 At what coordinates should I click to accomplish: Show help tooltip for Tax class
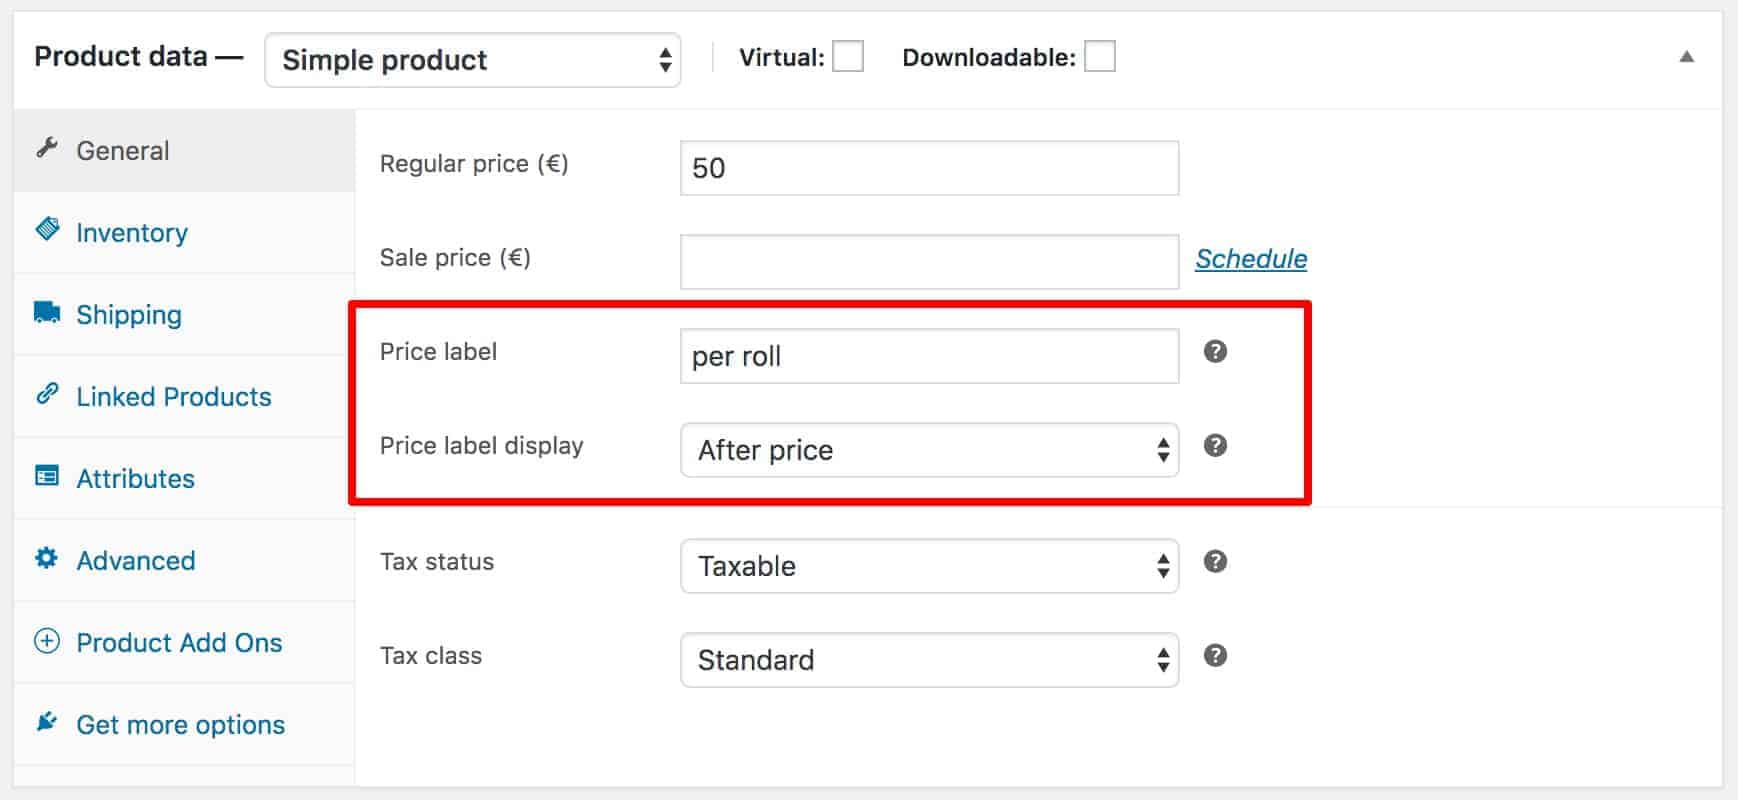point(1215,655)
